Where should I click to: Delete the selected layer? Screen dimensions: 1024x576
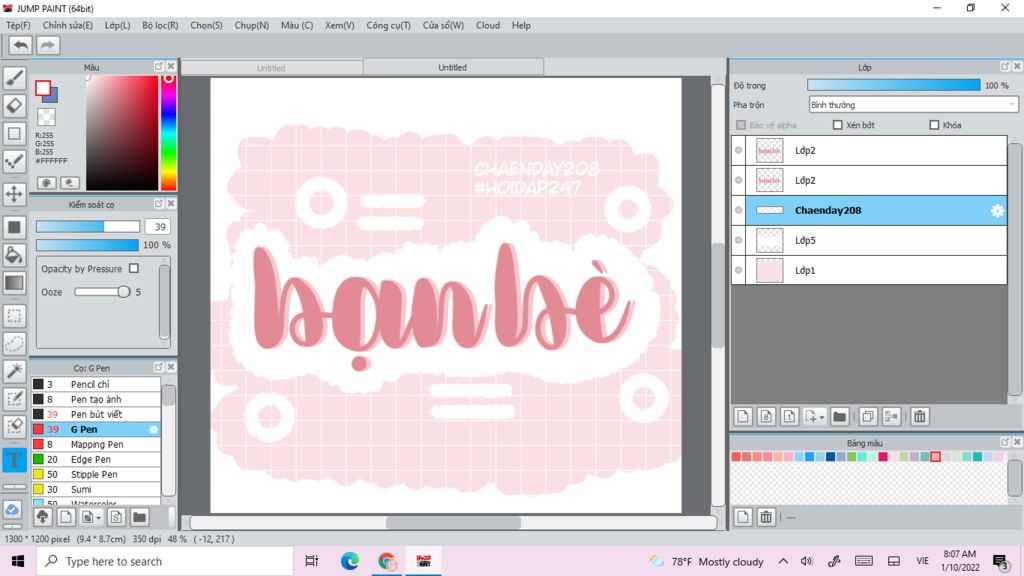(920, 416)
